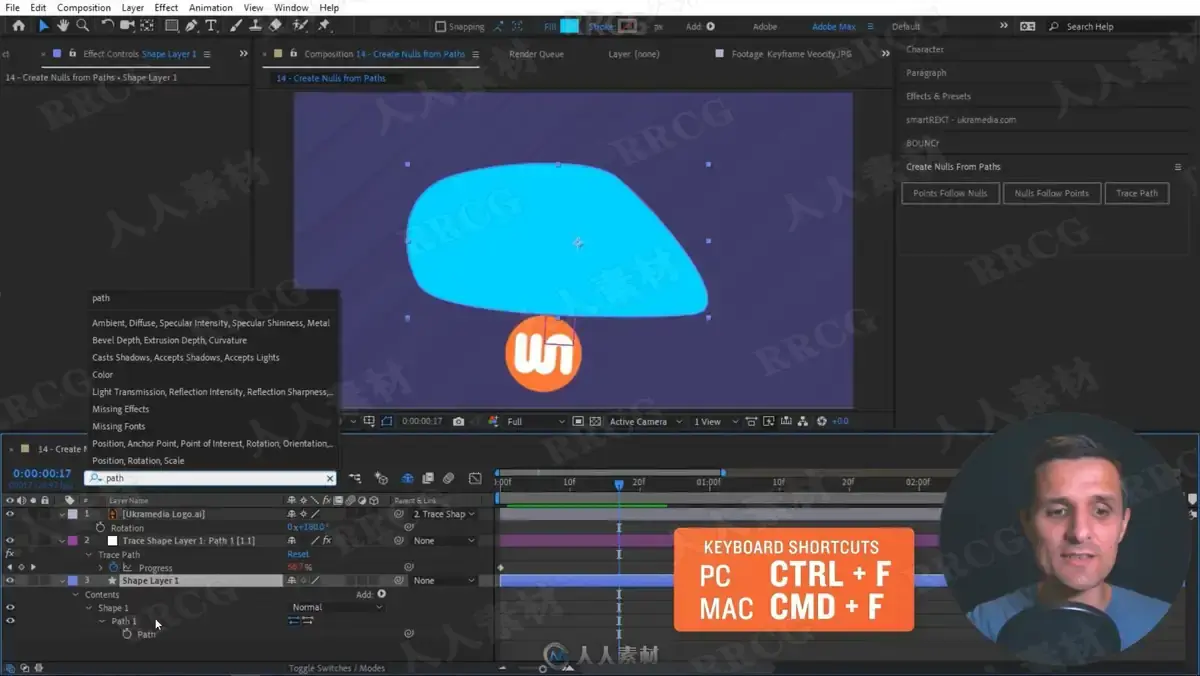This screenshot has width=1200, height=676.
Task: Expand the Progress property
Action: [100, 568]
